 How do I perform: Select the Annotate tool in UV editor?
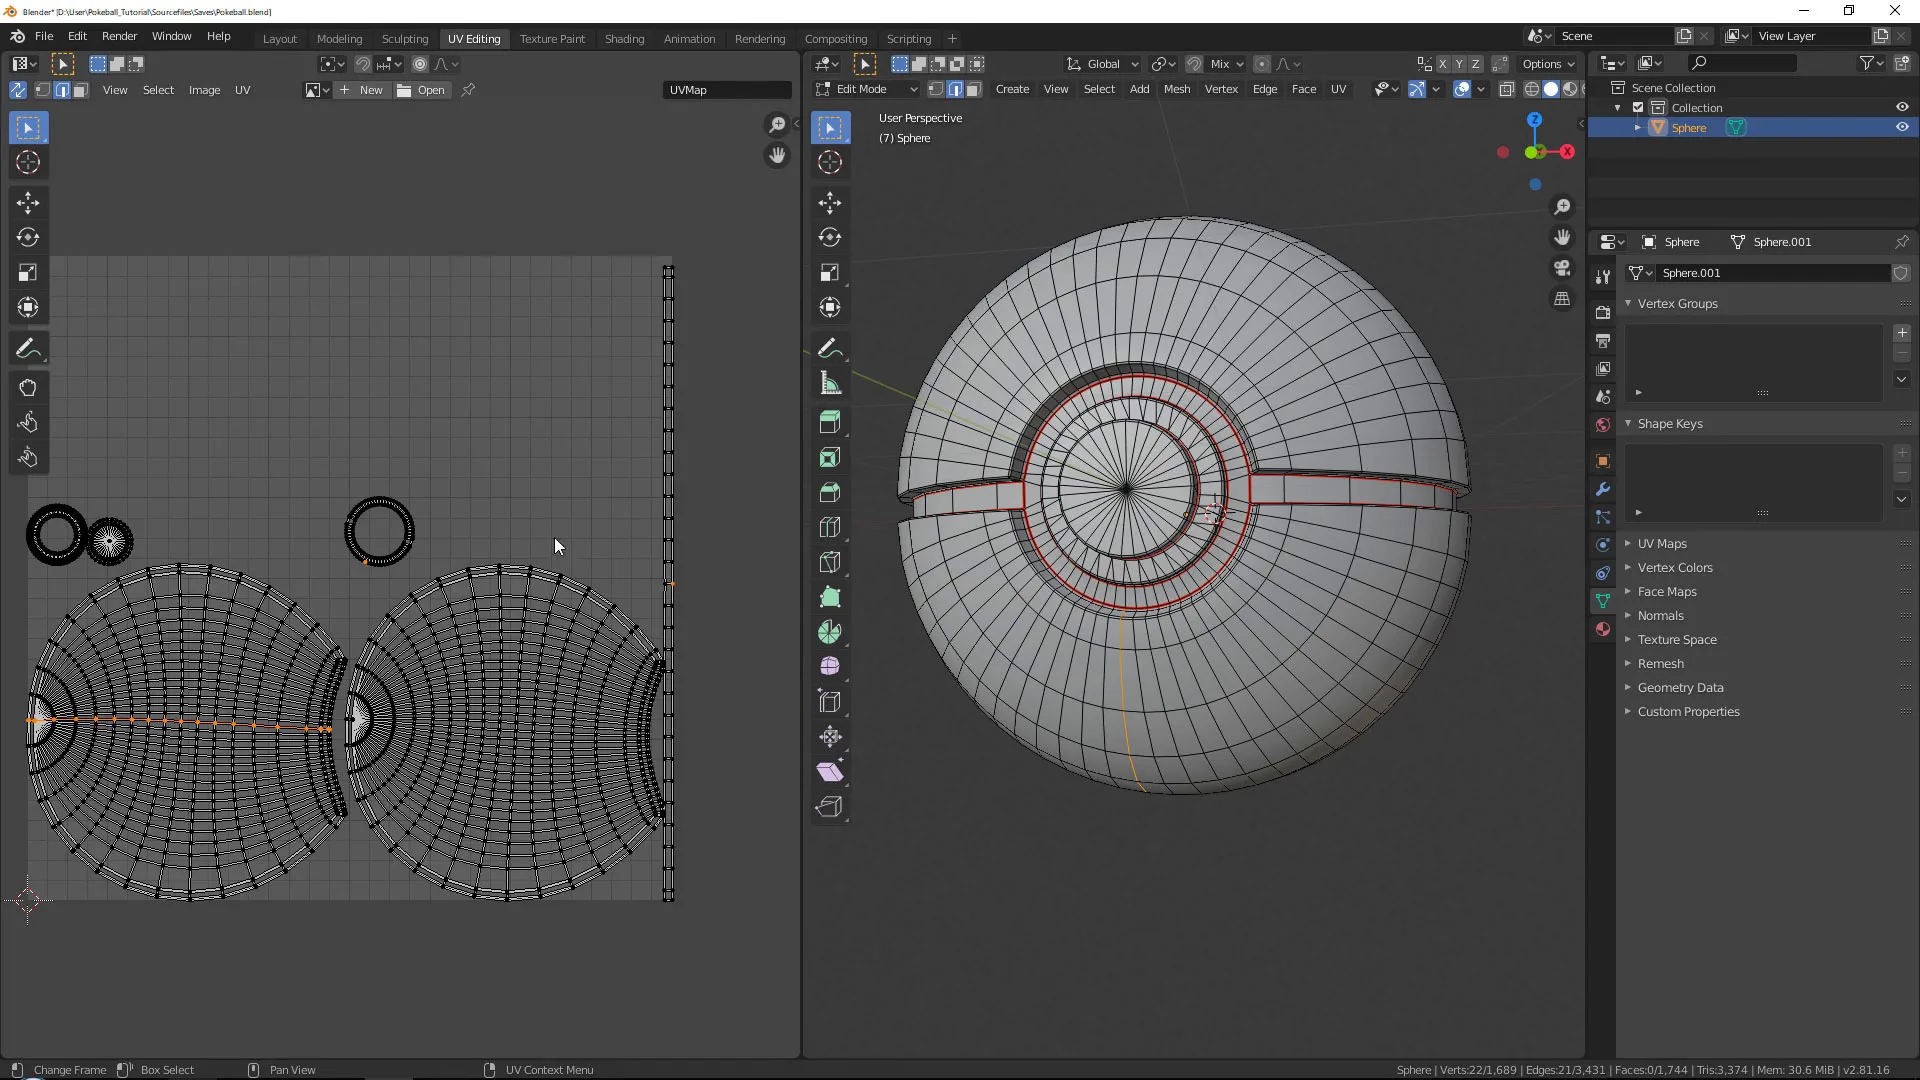point(28,349)
